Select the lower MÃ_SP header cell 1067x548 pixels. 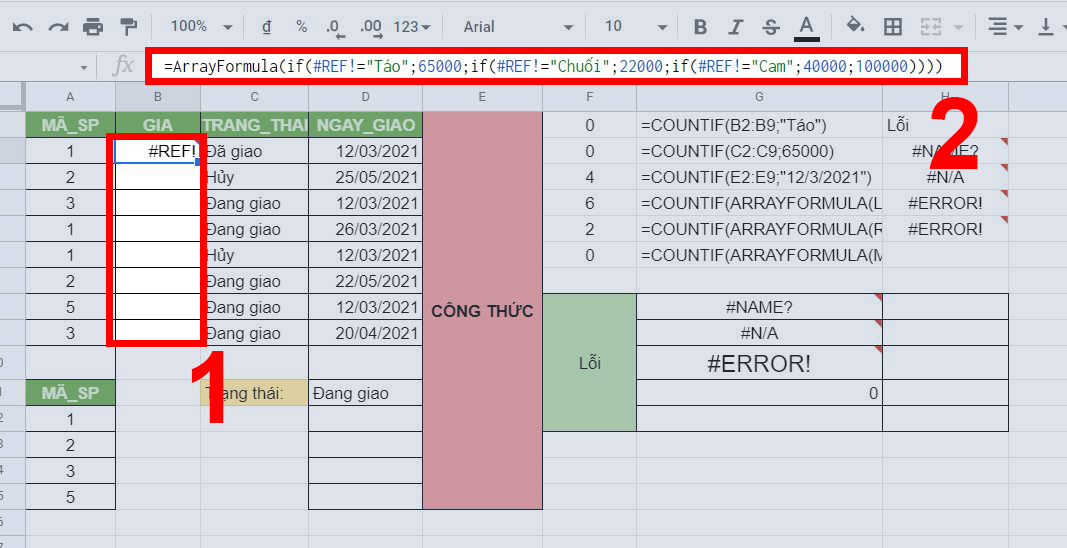71,393
